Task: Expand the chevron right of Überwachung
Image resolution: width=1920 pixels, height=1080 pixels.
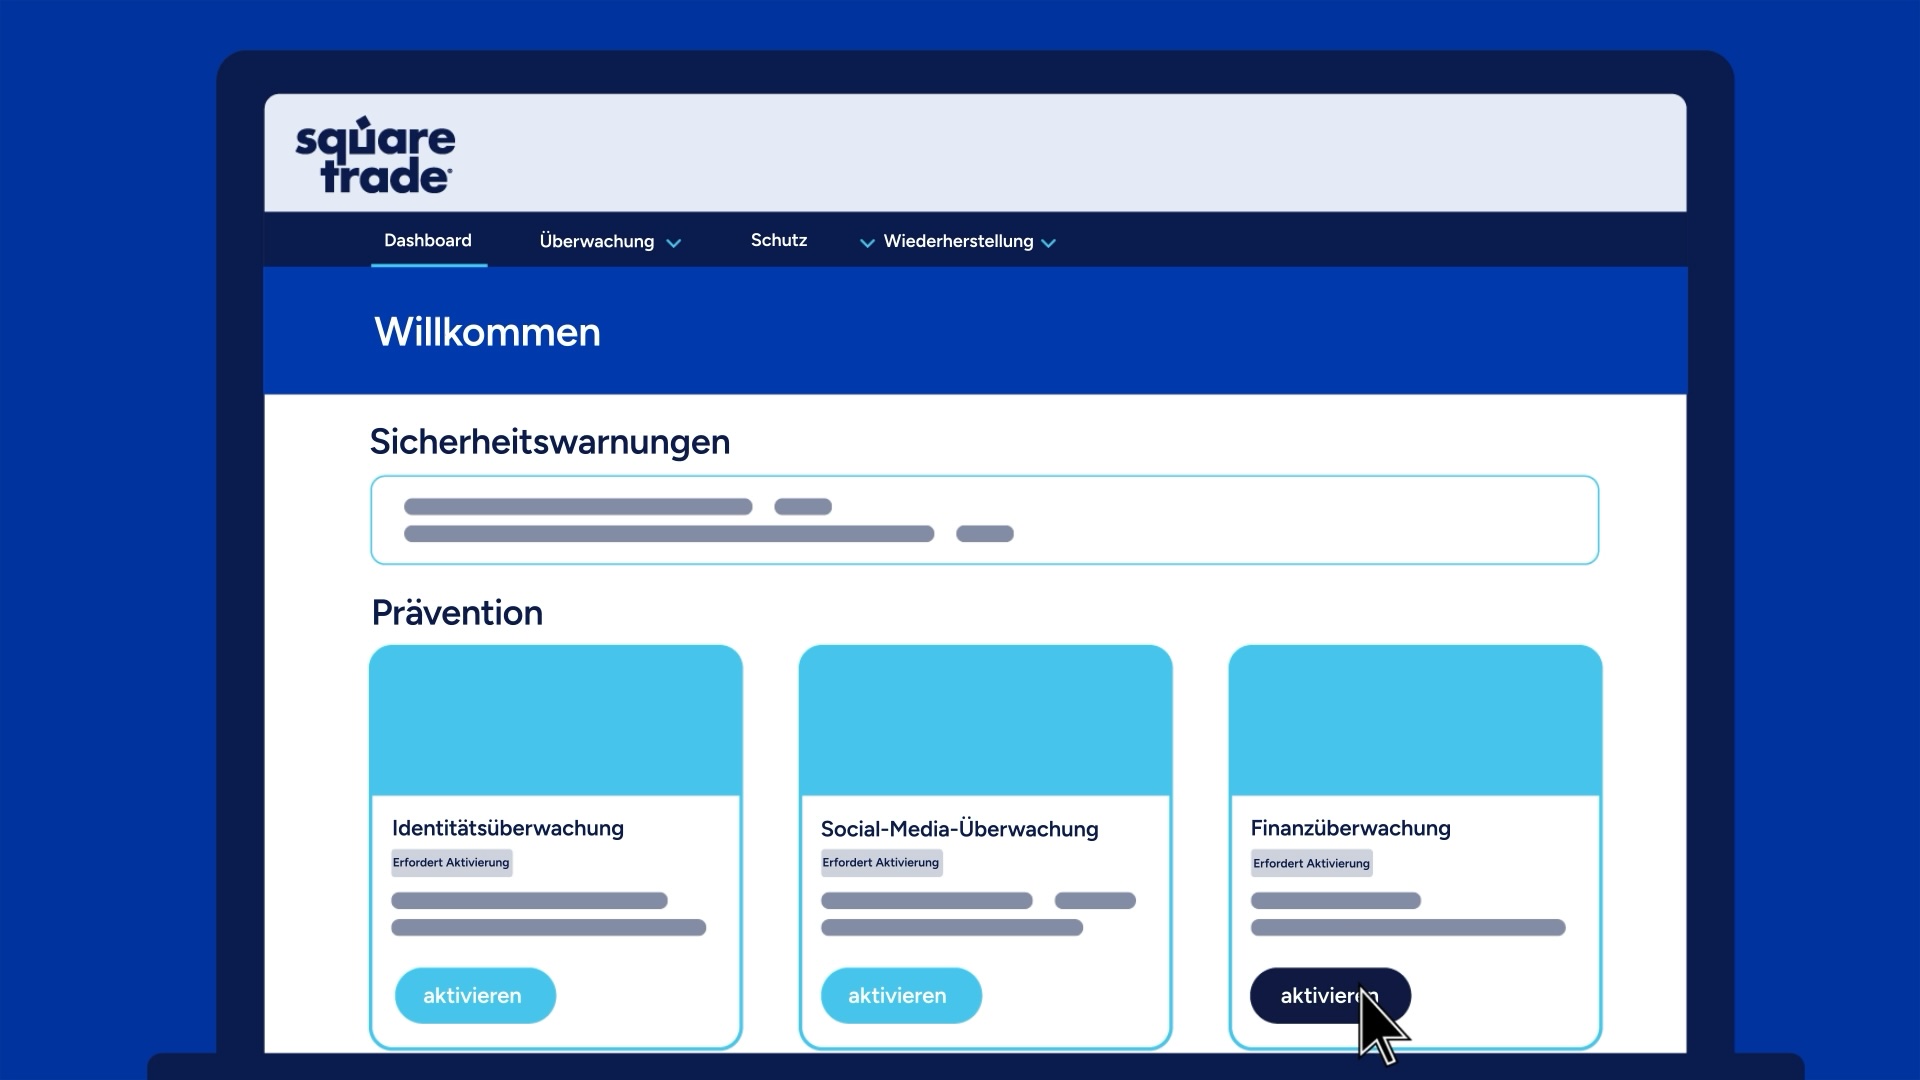Action: tap(674, 243)
